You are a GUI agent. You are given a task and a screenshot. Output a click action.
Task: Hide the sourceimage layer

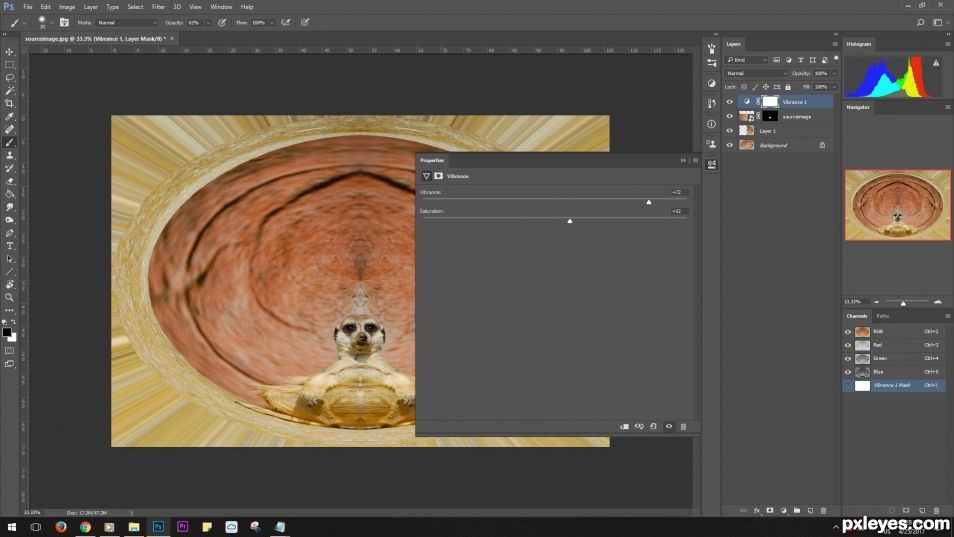[729, 116]
